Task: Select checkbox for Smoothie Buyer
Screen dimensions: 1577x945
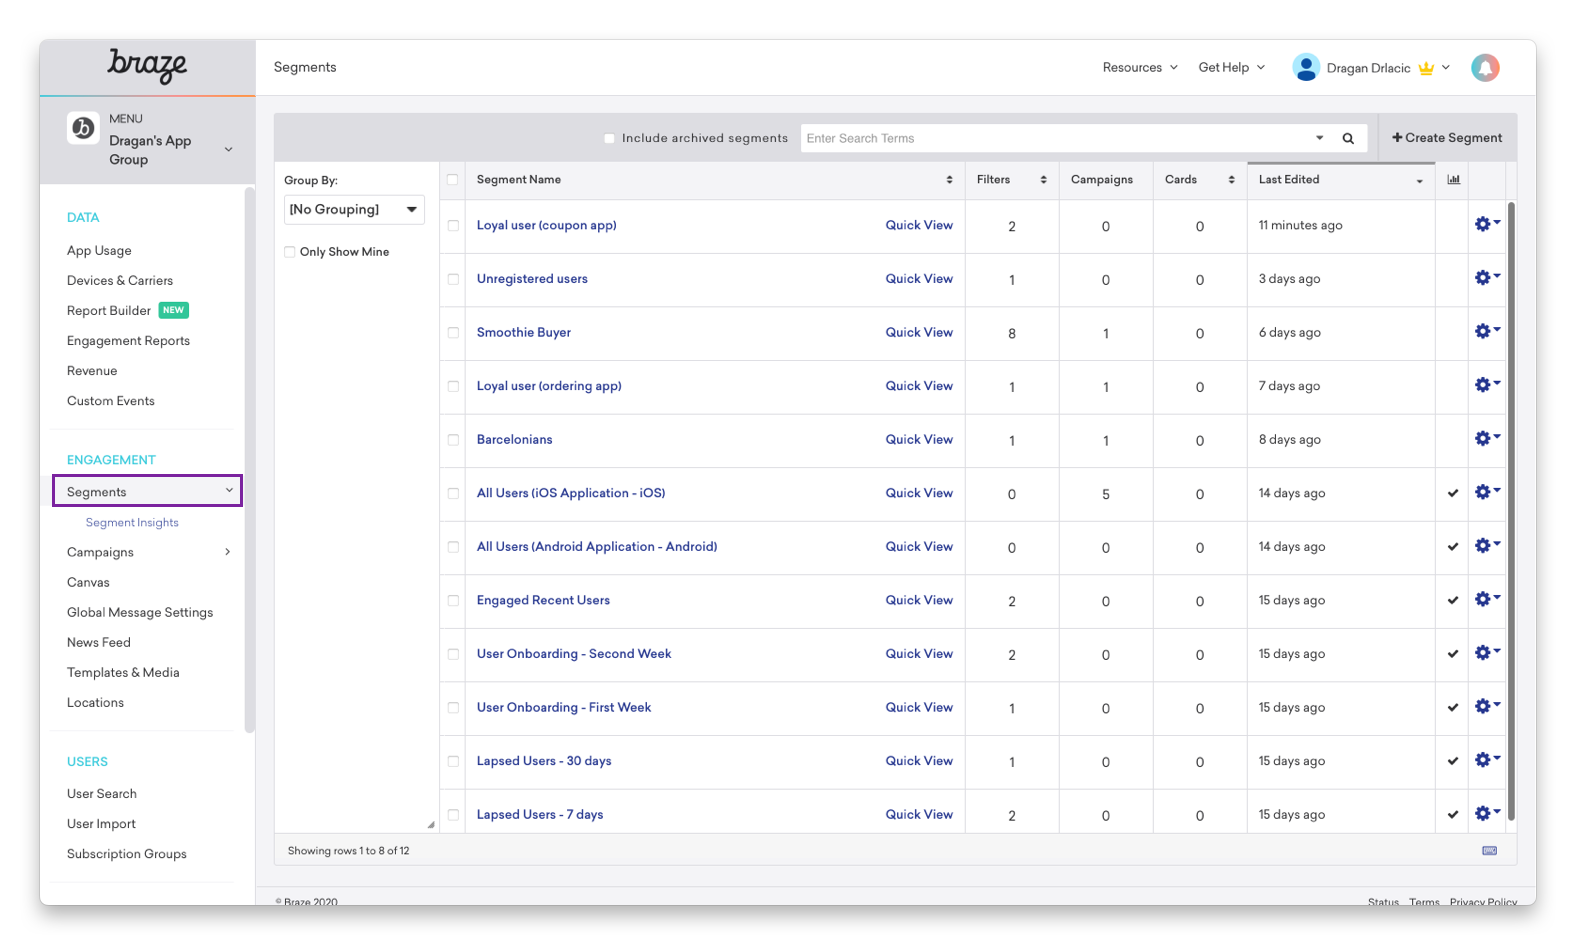Action: click(453, 333)
